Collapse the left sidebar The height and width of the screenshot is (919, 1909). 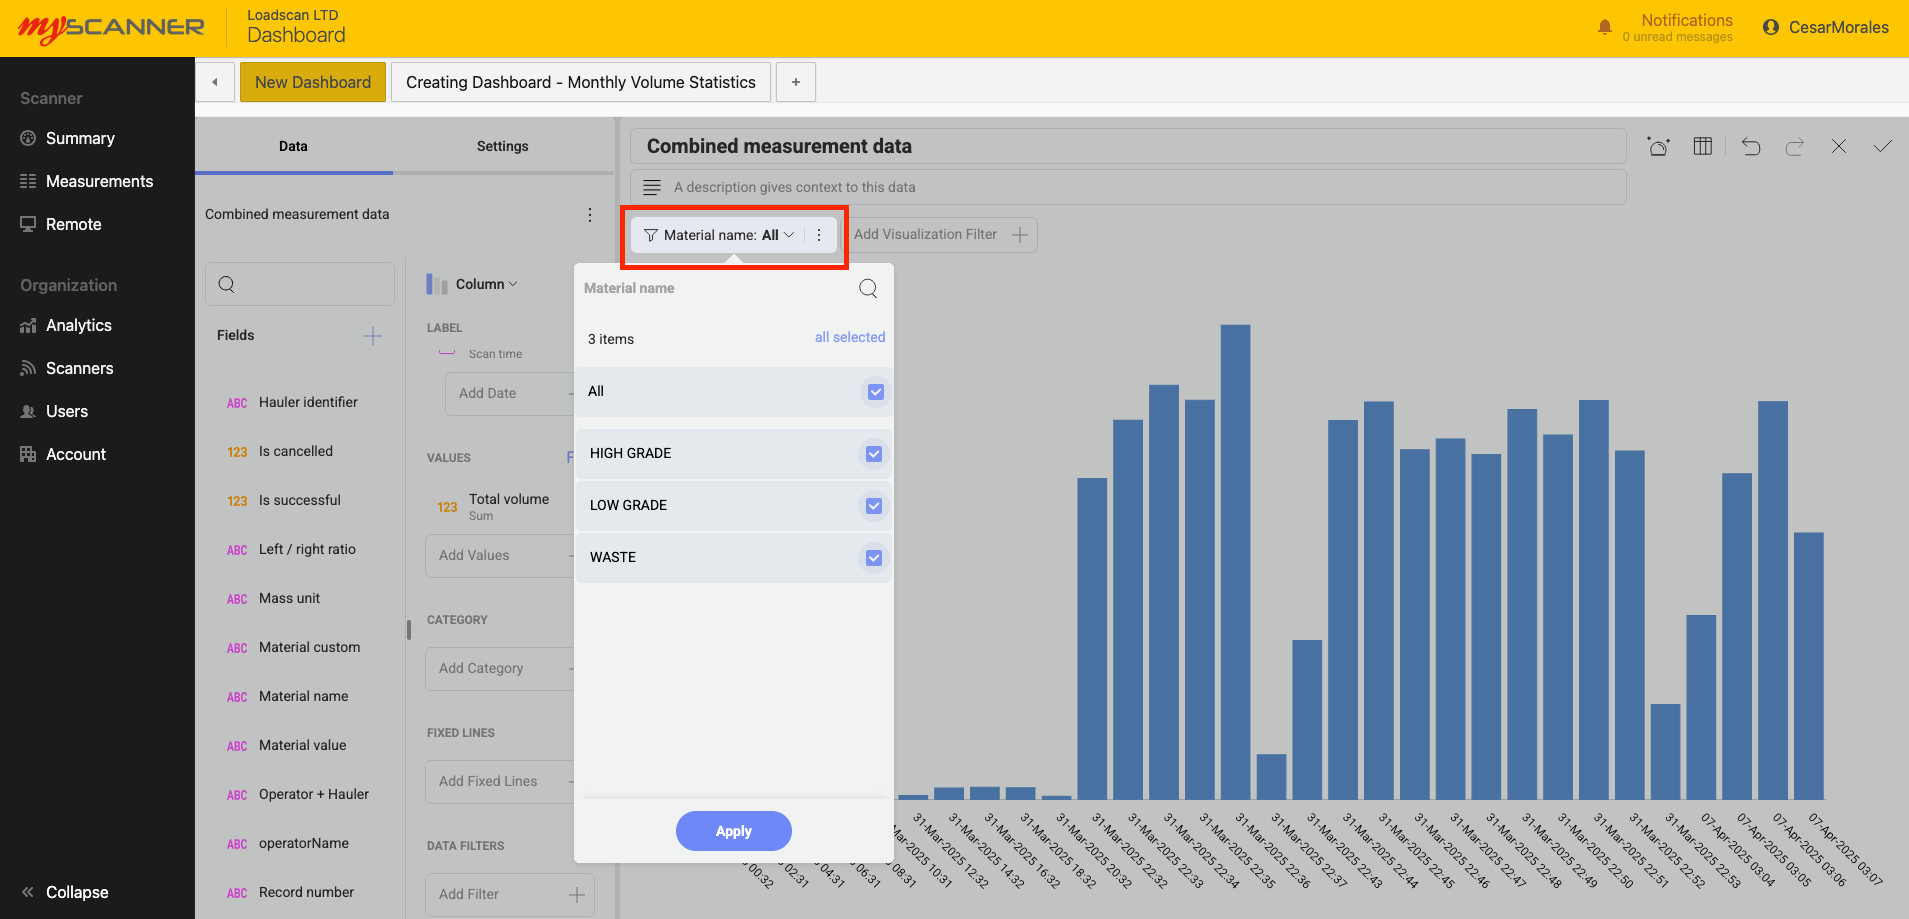coord(65,892)
